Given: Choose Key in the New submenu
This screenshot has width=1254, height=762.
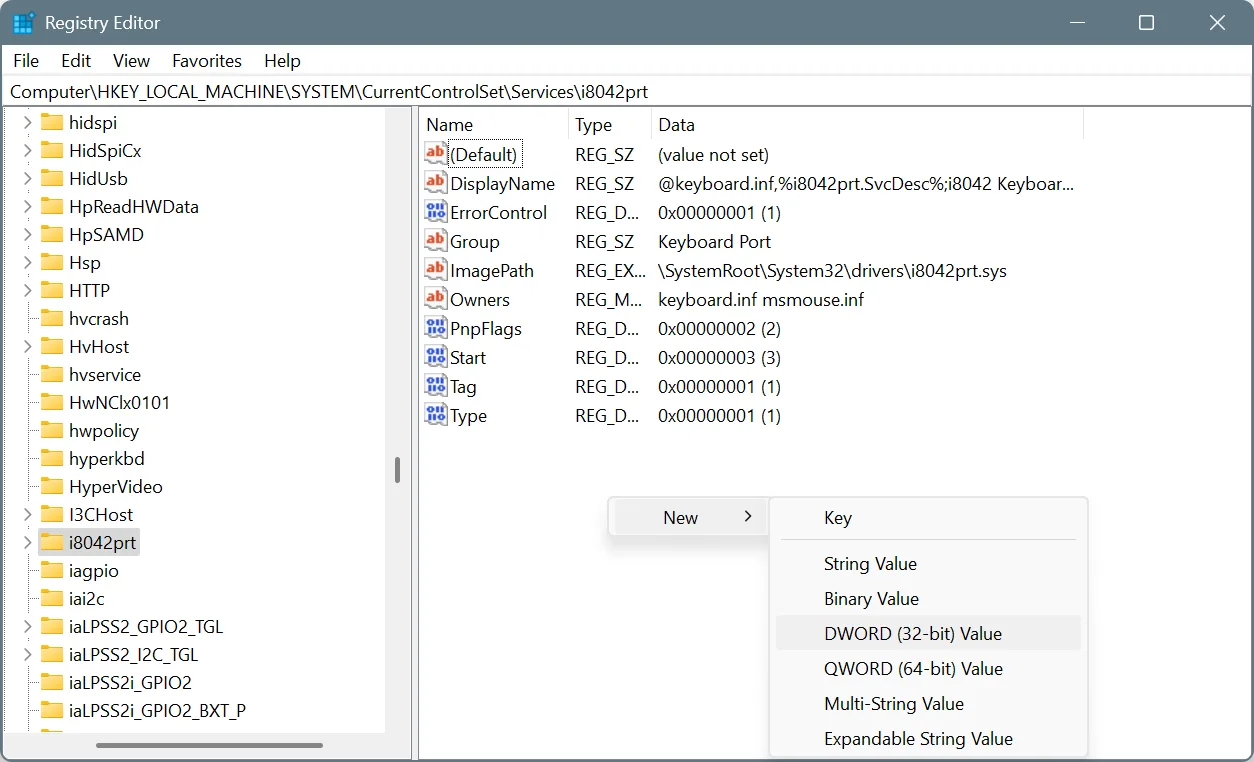Looking at the screenshot, I should [928, 517].
